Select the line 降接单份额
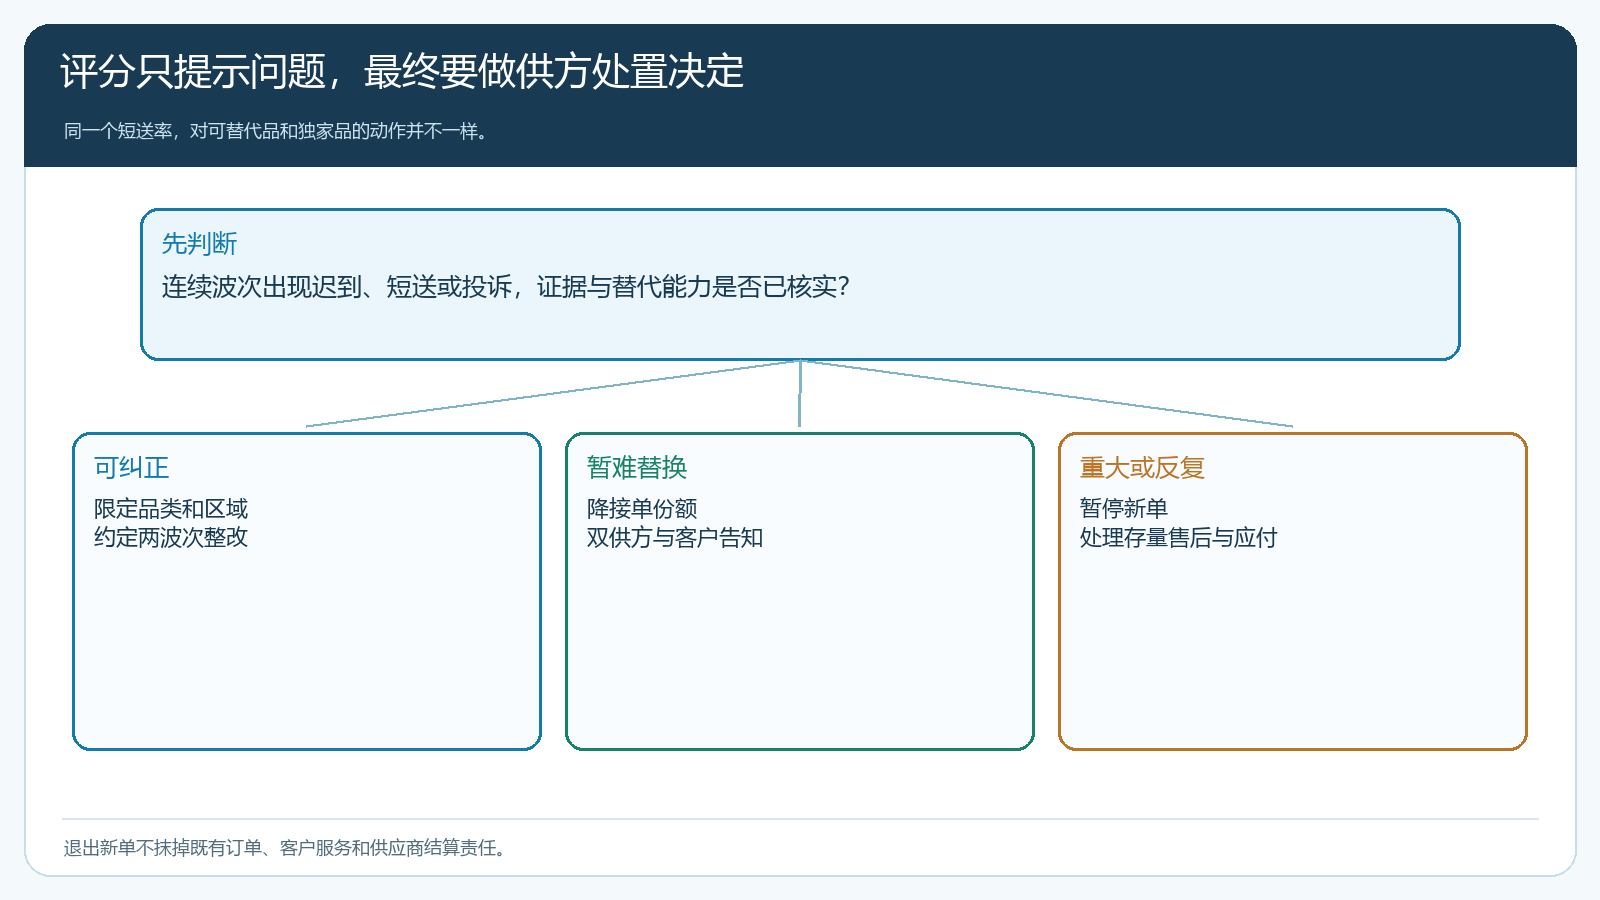 pos(642,509)
